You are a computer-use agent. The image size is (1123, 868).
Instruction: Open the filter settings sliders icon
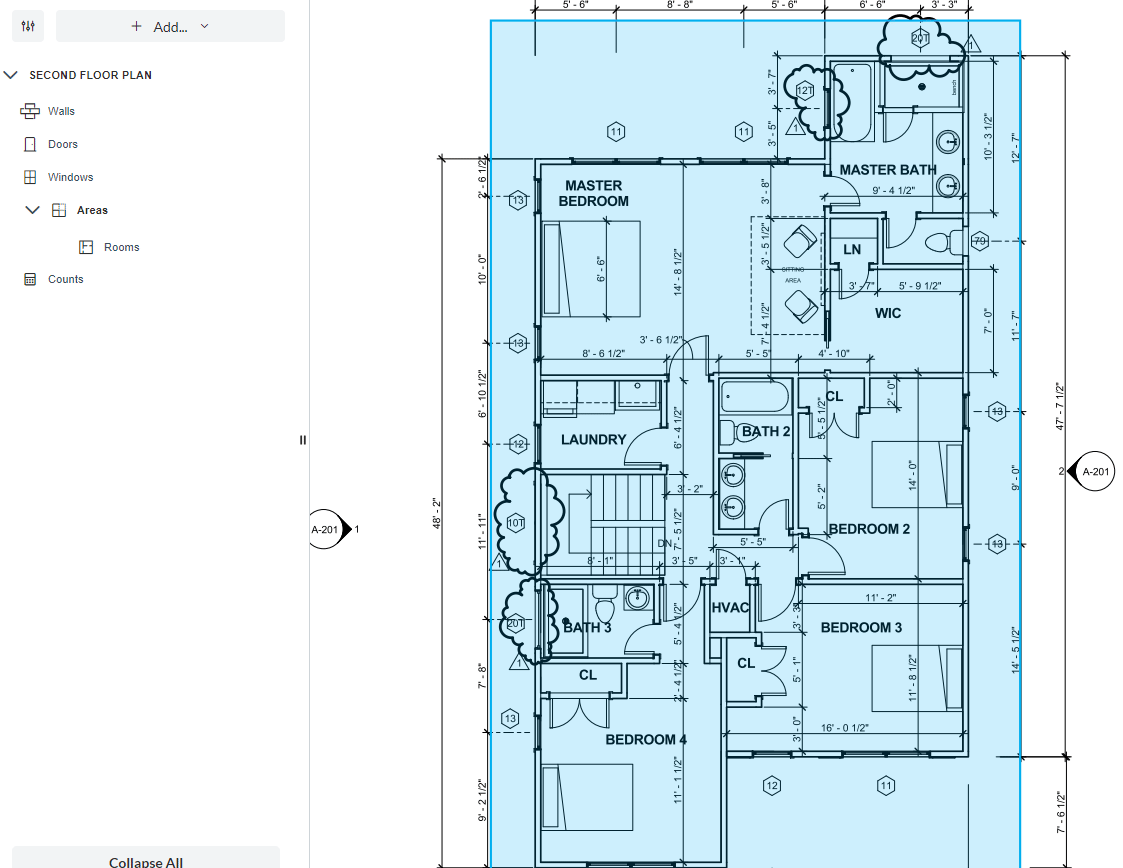(28, 26)
